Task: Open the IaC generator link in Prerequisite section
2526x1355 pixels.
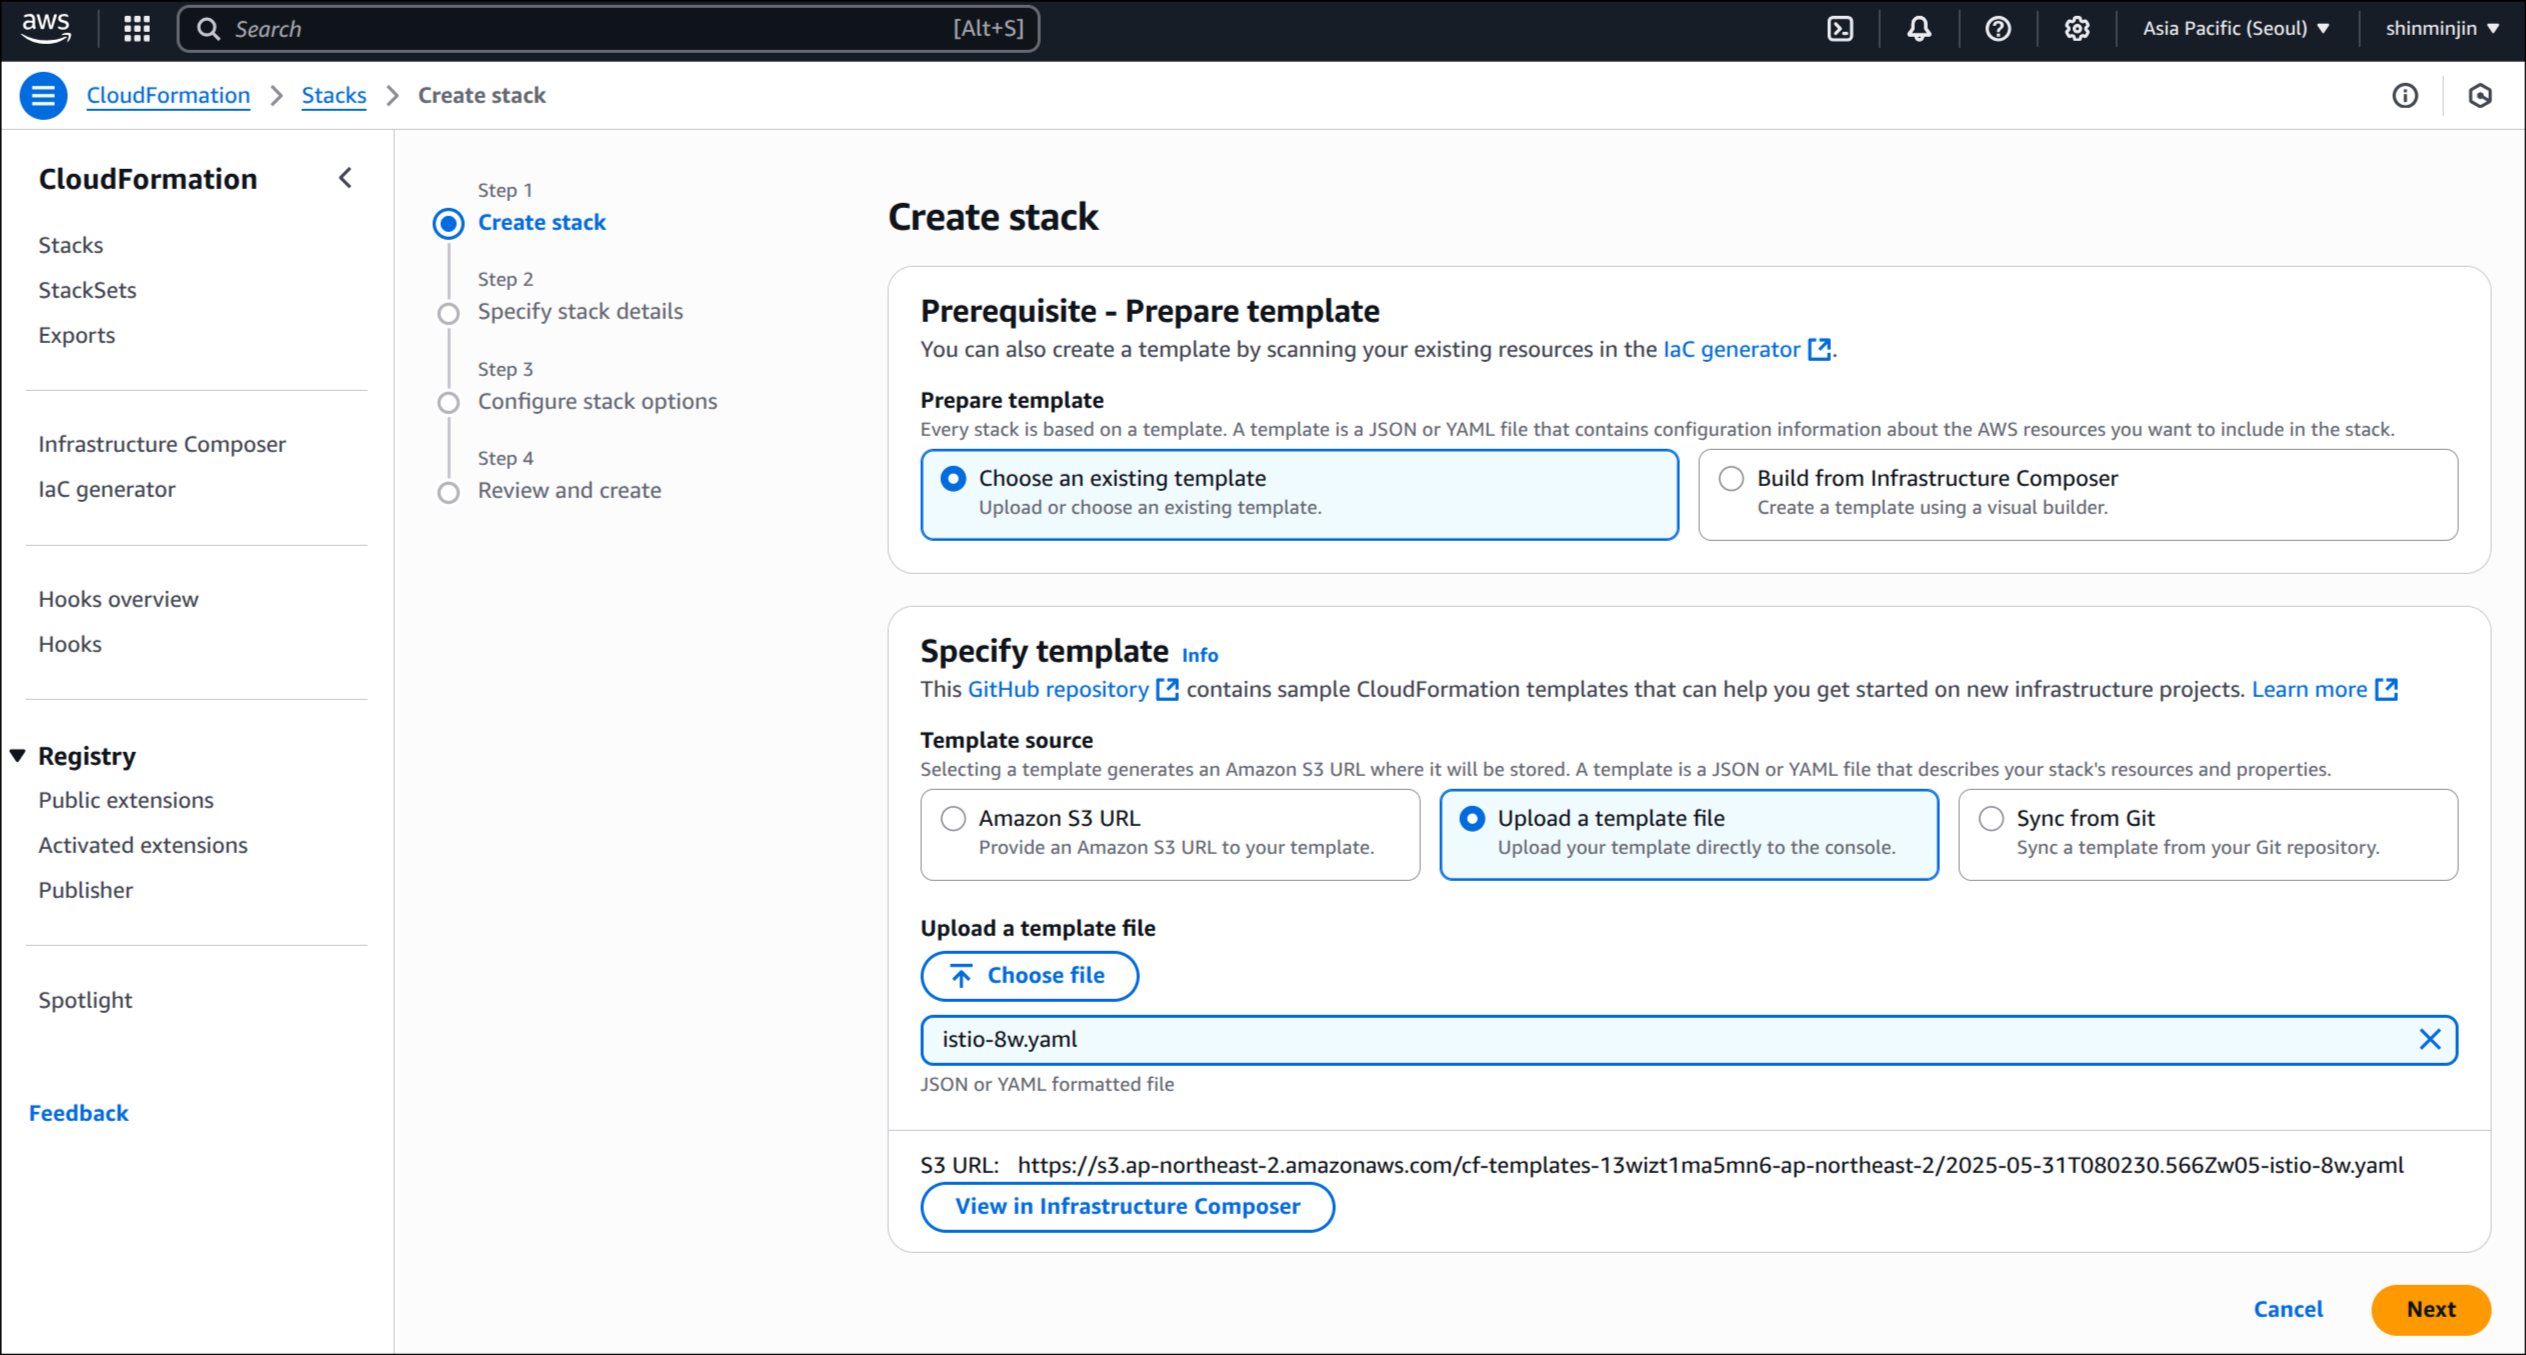Action: pyautogui.click(x=1731, y=349)
